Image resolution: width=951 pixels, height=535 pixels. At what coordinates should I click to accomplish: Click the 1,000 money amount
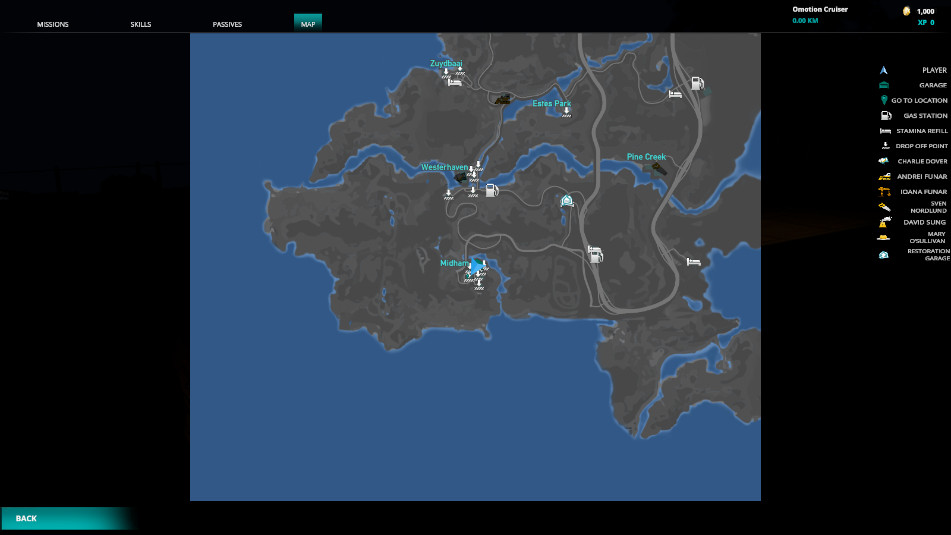[926, 12]
